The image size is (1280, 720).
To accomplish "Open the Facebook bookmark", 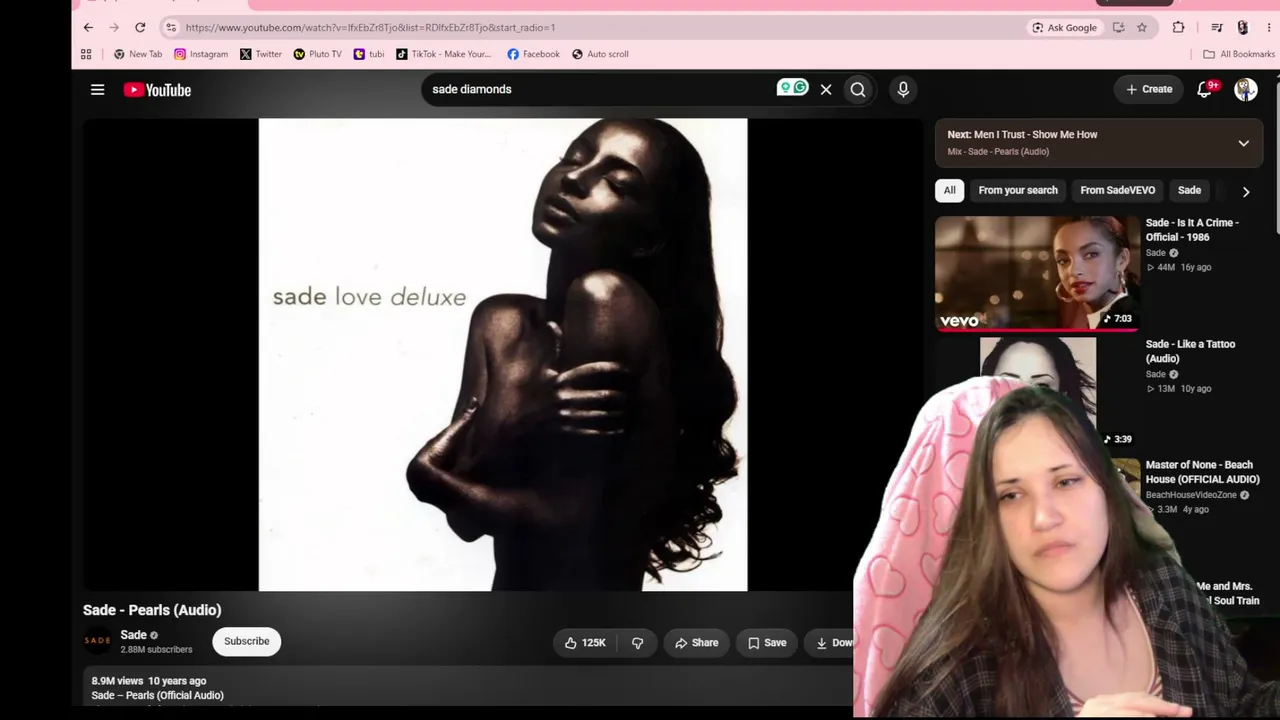I will pyautogui.click(x=533, y=54).
